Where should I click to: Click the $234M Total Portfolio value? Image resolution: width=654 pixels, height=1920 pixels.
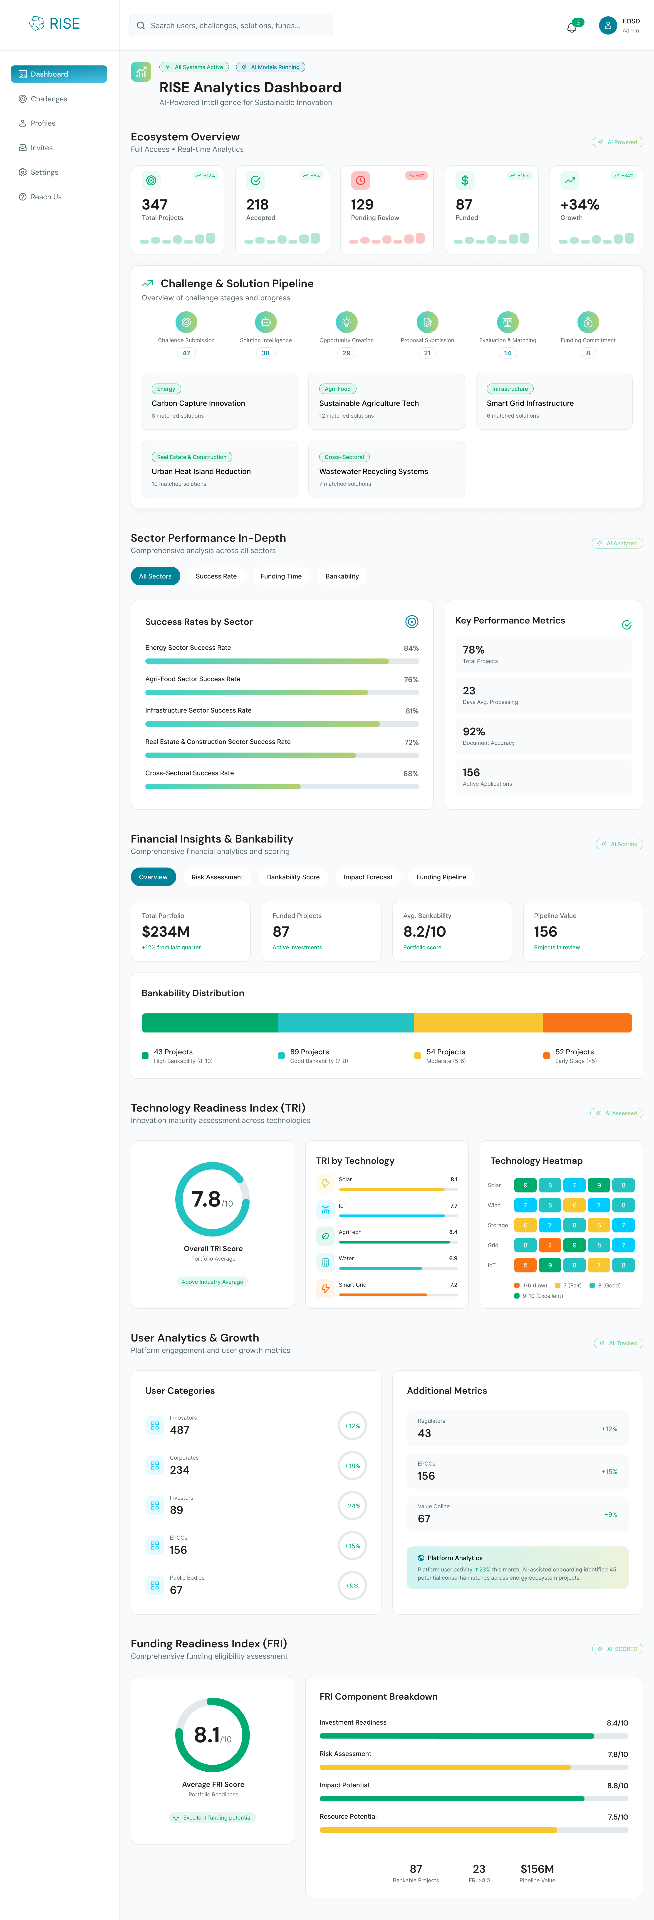click(166, 931)
